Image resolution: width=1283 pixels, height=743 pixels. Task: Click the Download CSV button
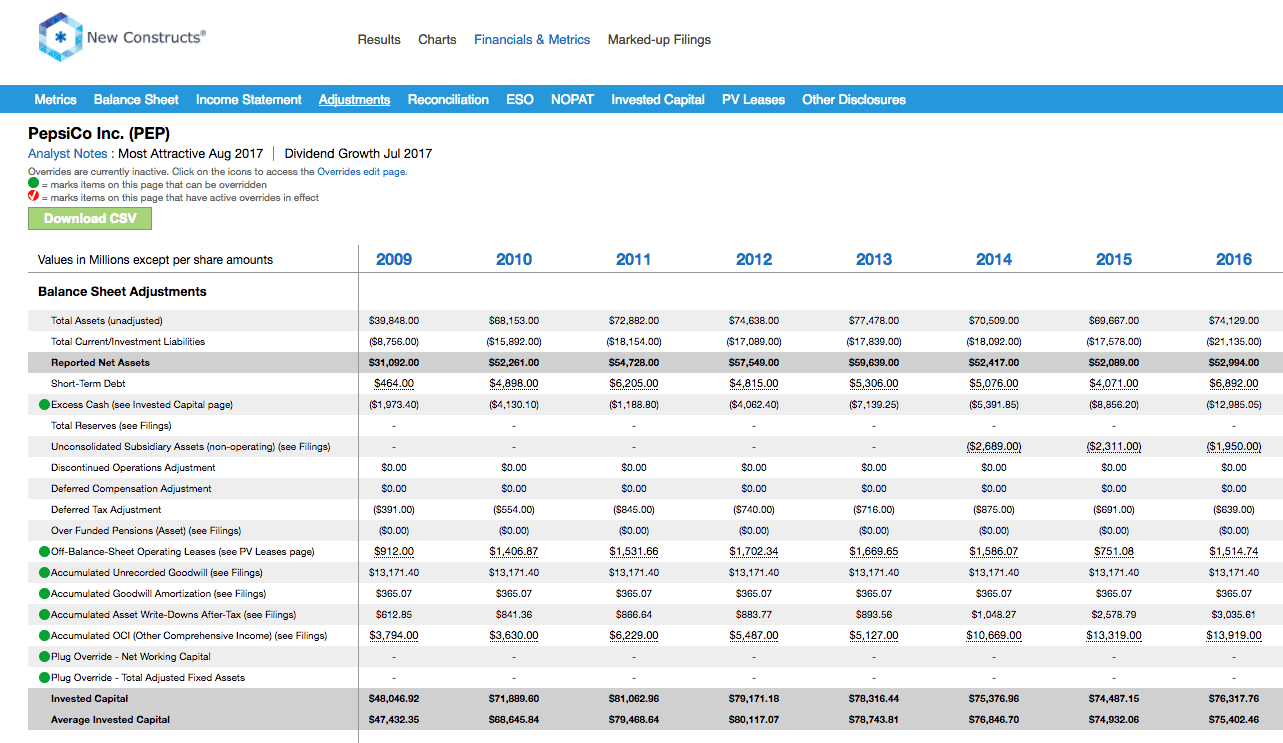pyautogui.click(x=90, y=218)
